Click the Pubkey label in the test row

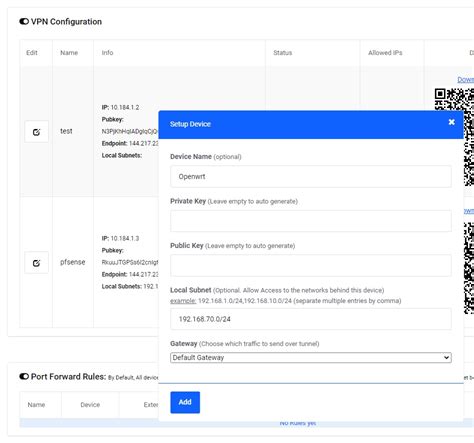pos(112,119)
